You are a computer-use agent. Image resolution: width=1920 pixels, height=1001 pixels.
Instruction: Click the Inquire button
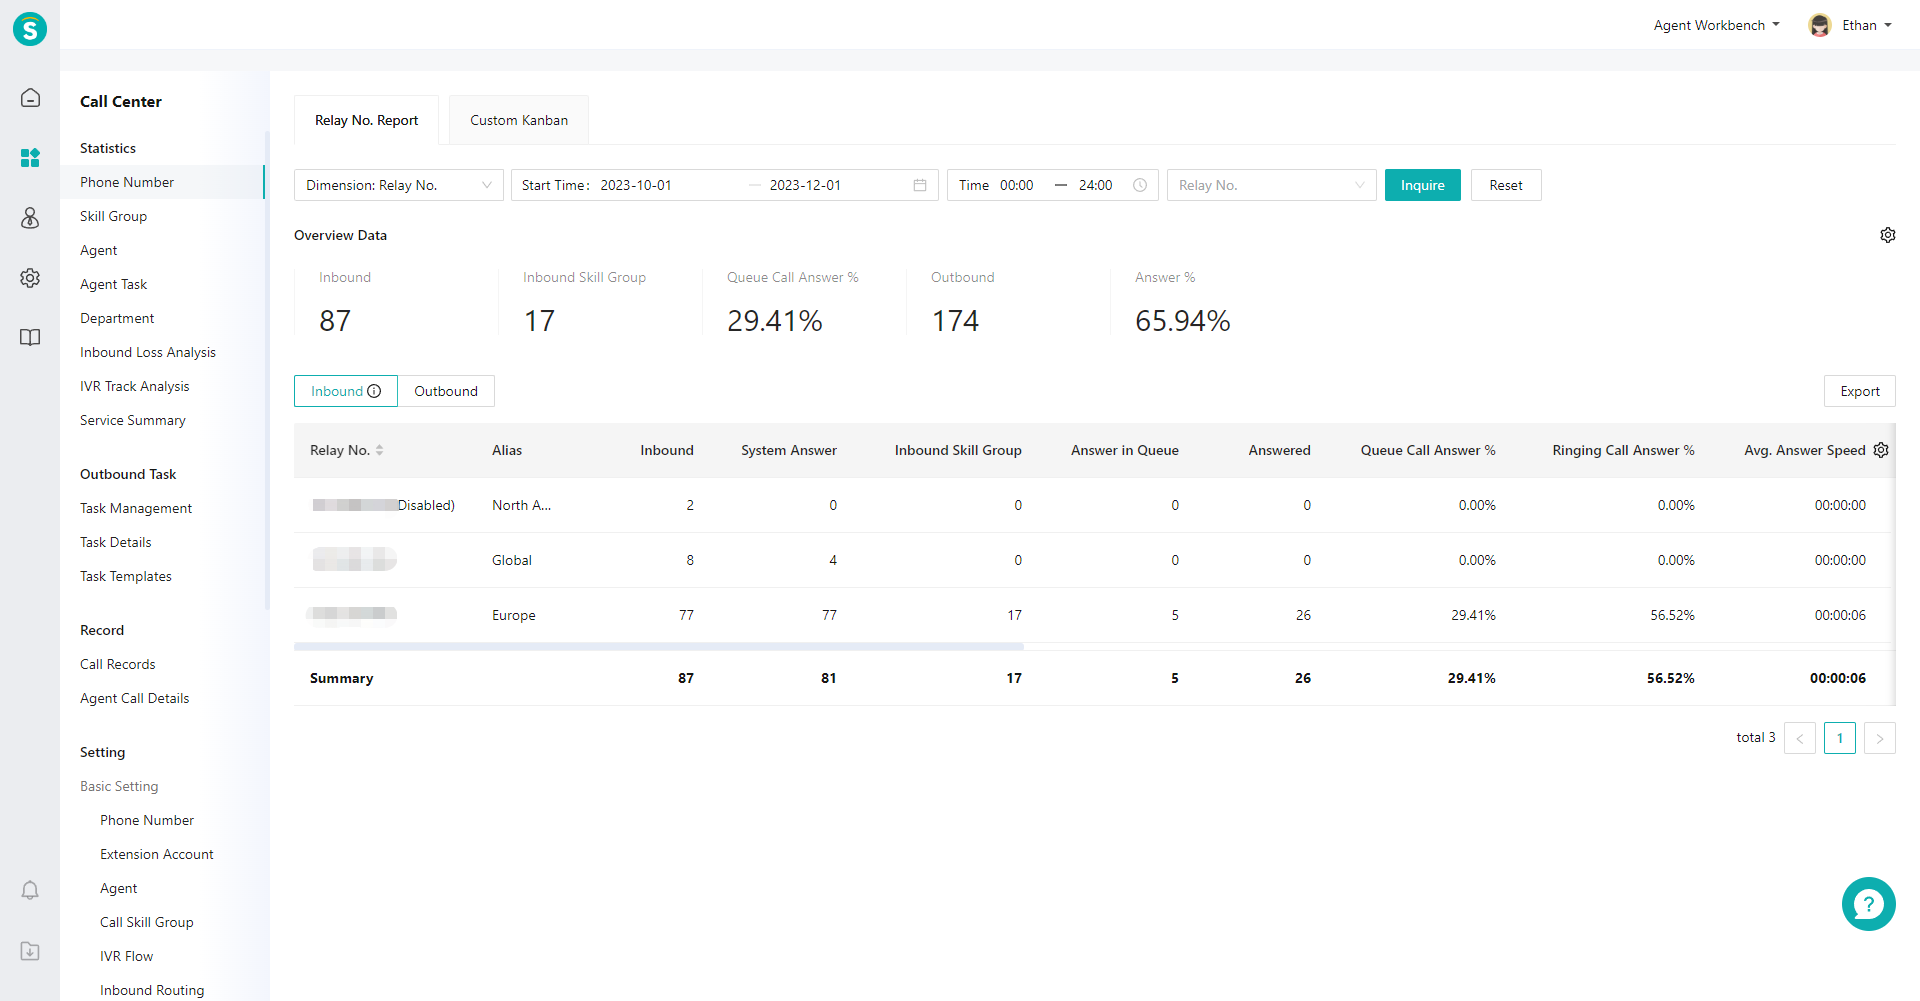[x=1422, y=185]
